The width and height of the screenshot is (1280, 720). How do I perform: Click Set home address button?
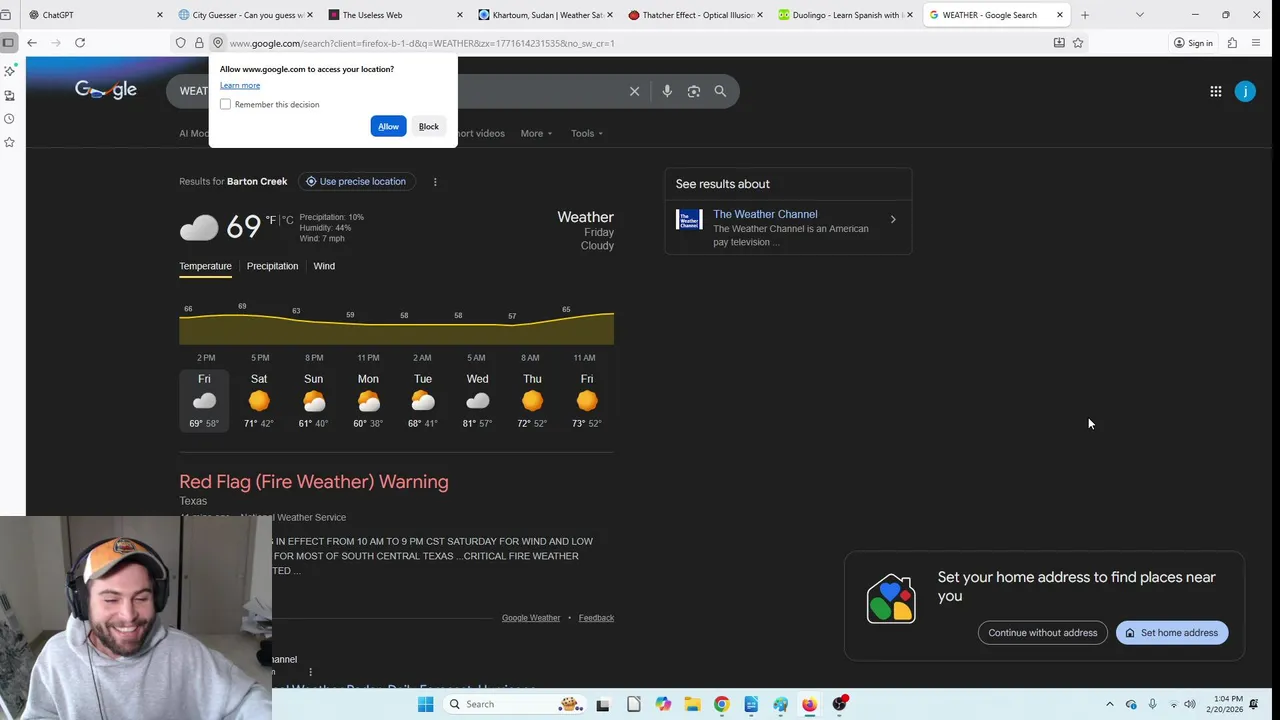click(1172, 633)
